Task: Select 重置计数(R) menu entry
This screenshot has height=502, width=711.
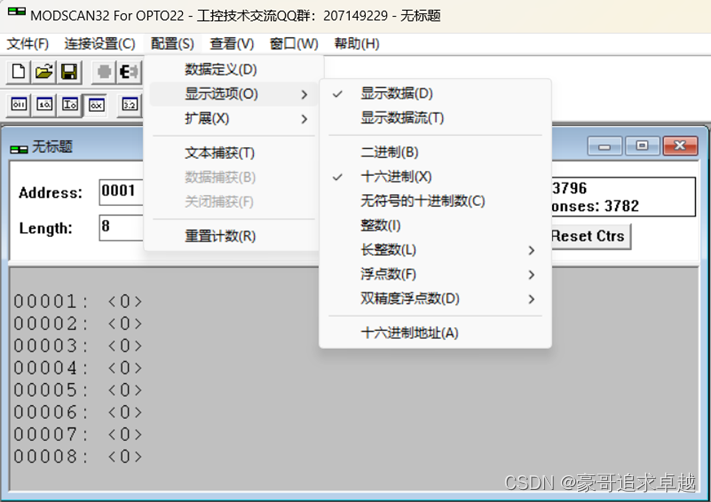Action: pos(234,236)
